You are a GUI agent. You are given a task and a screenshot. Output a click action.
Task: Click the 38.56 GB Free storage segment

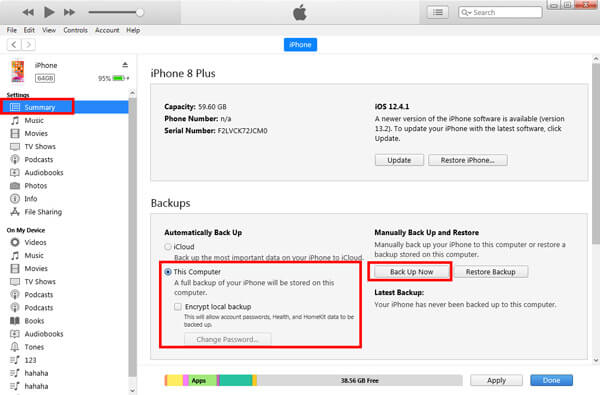359,380
